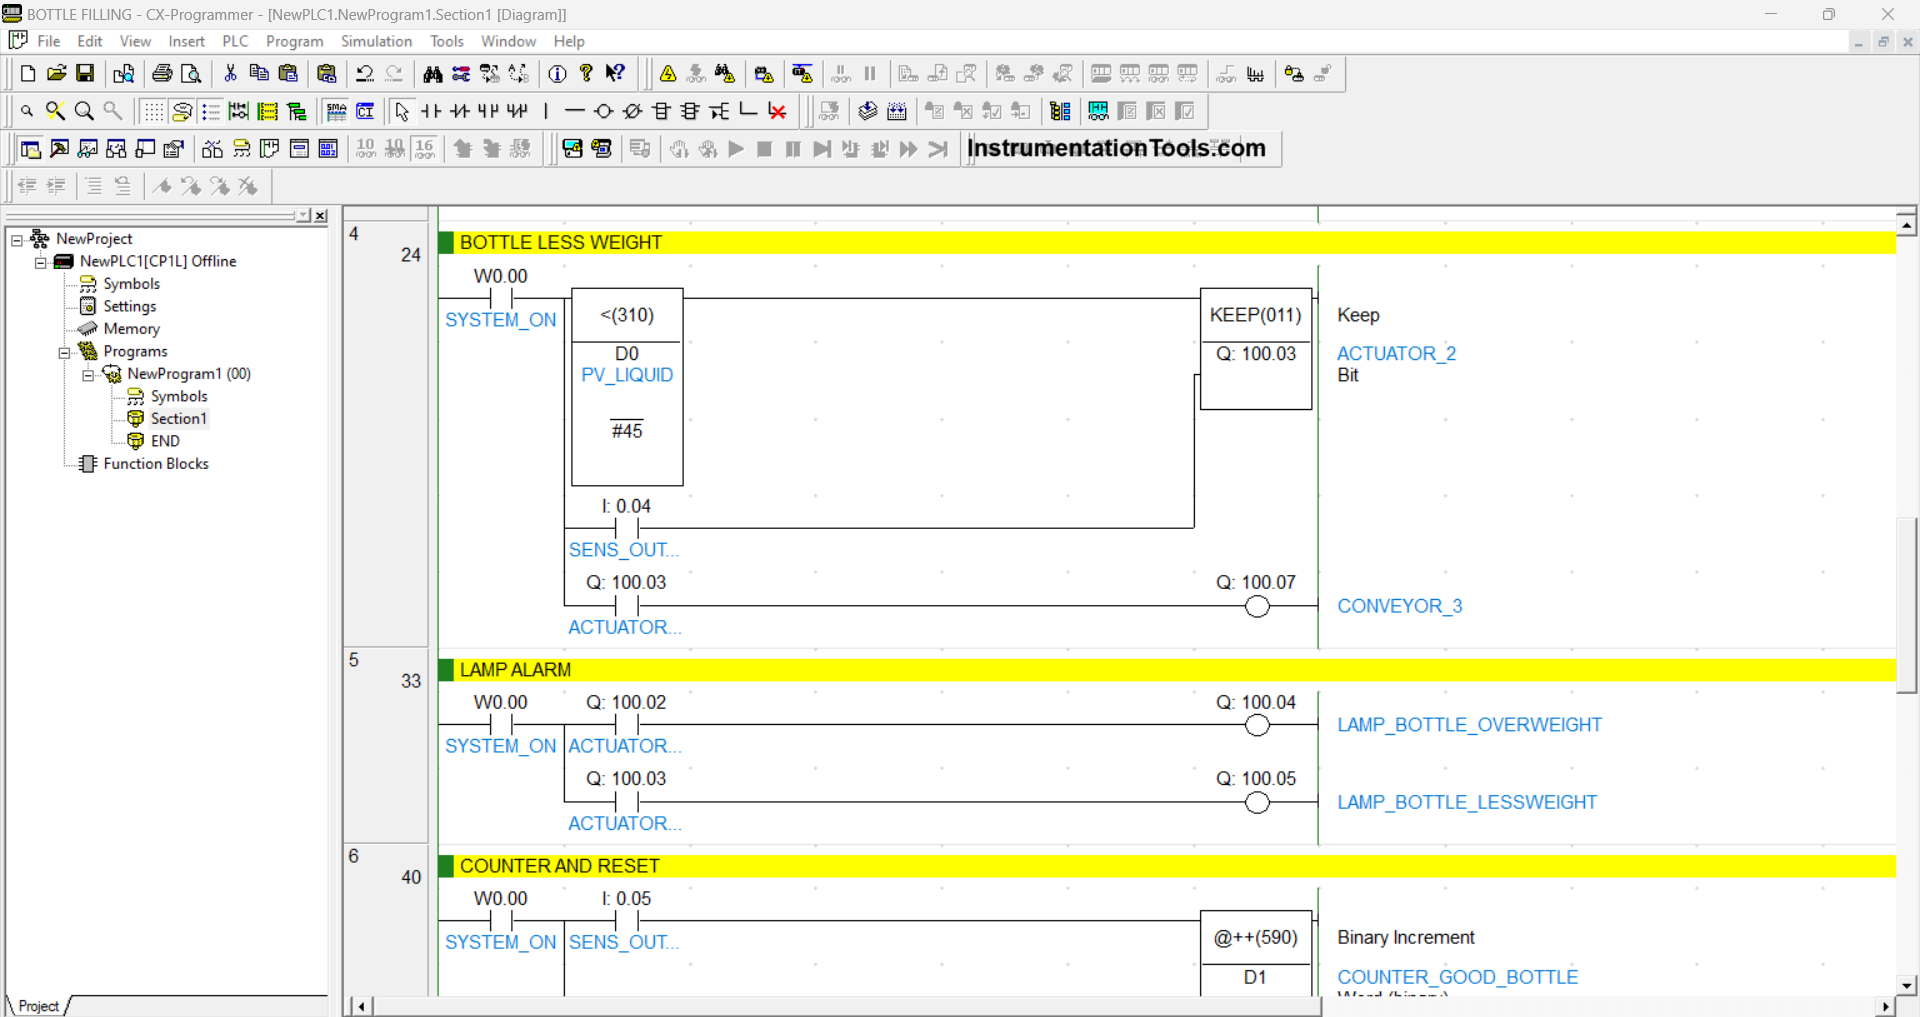Select the New Coil tool
The width and height of the screenshot is (1920, 1017).
[603, 111]
